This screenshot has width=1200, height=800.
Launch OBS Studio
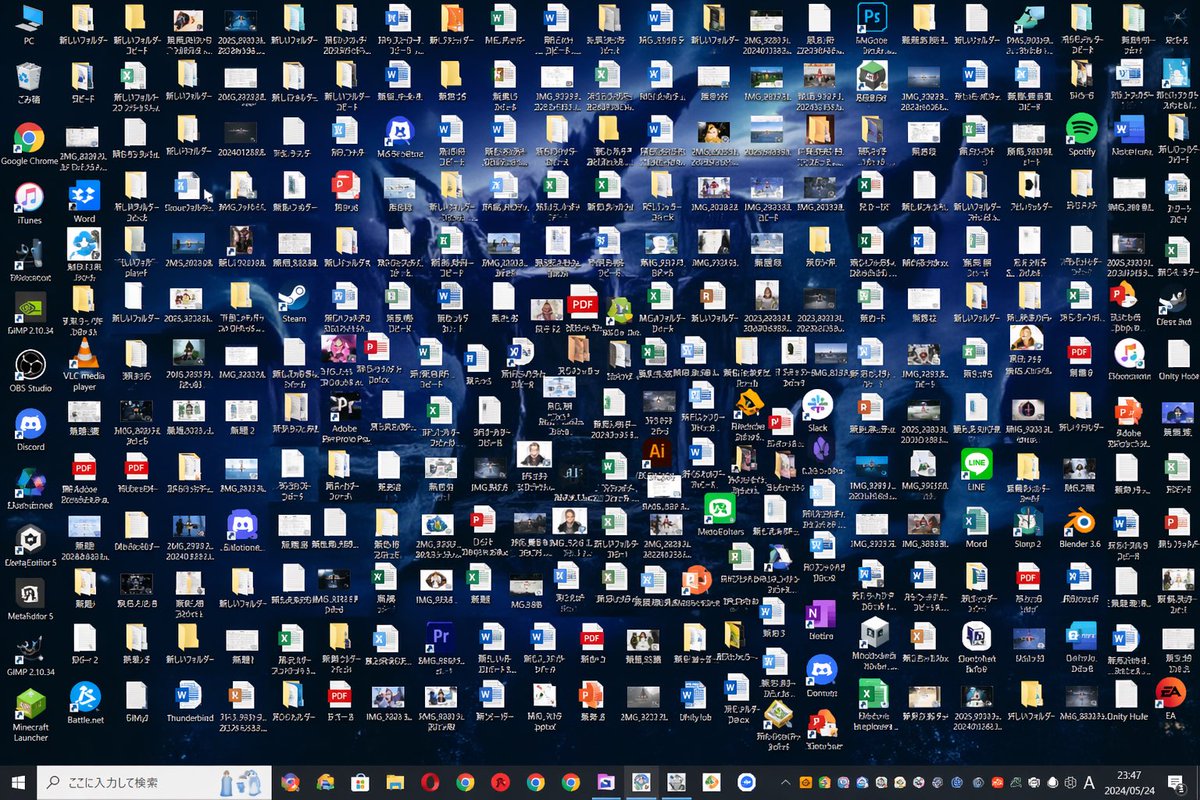point(29,365)
